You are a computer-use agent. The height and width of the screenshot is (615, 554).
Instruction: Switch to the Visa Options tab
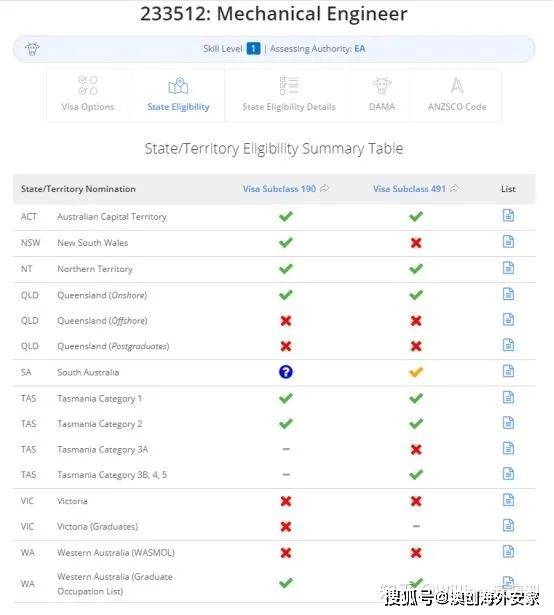pos(88,95)
